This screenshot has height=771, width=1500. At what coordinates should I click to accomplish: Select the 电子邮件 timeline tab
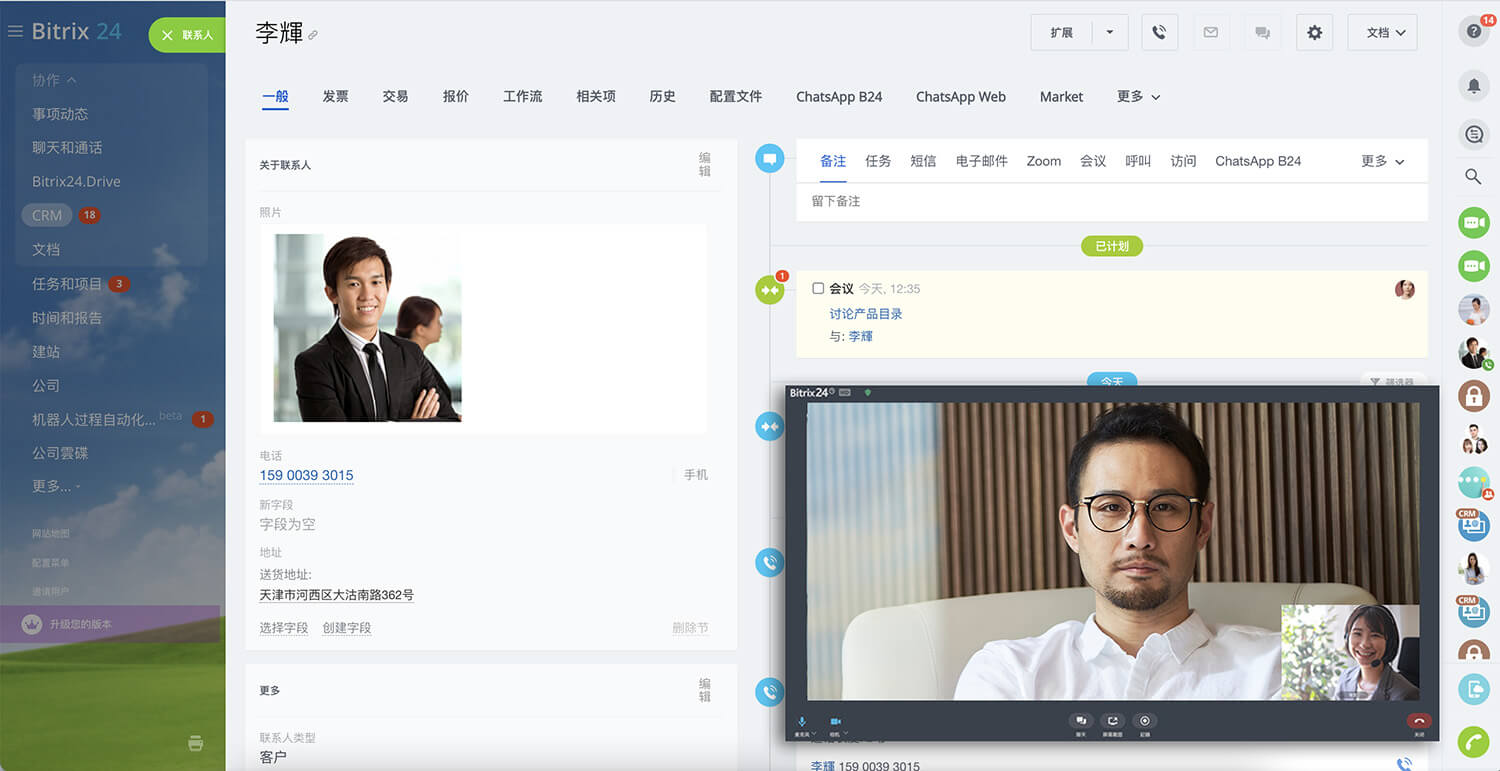[x=981, y=161]
